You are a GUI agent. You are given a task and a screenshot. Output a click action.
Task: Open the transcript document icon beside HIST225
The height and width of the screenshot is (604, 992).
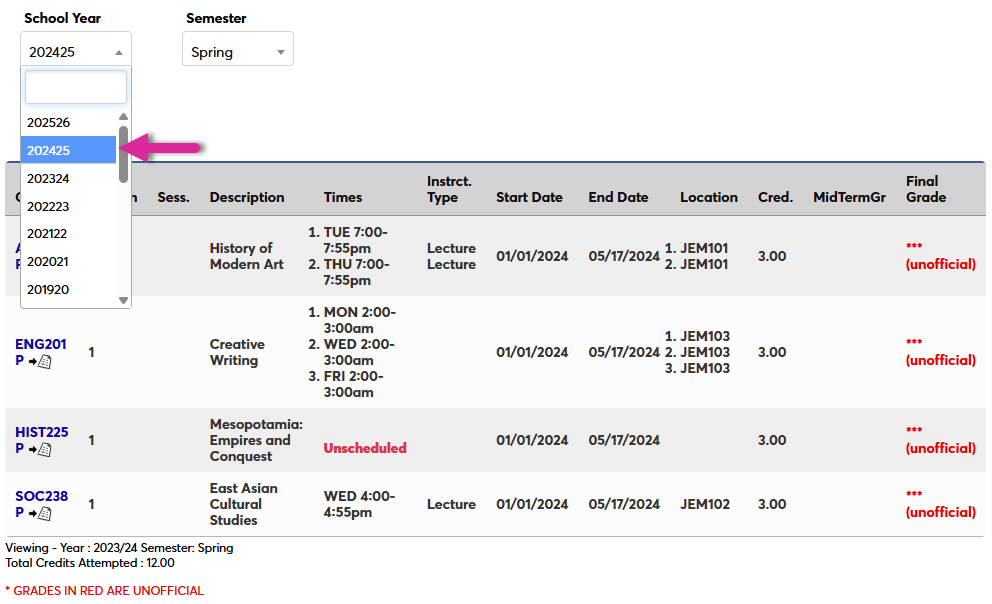[x=44, y=452]
